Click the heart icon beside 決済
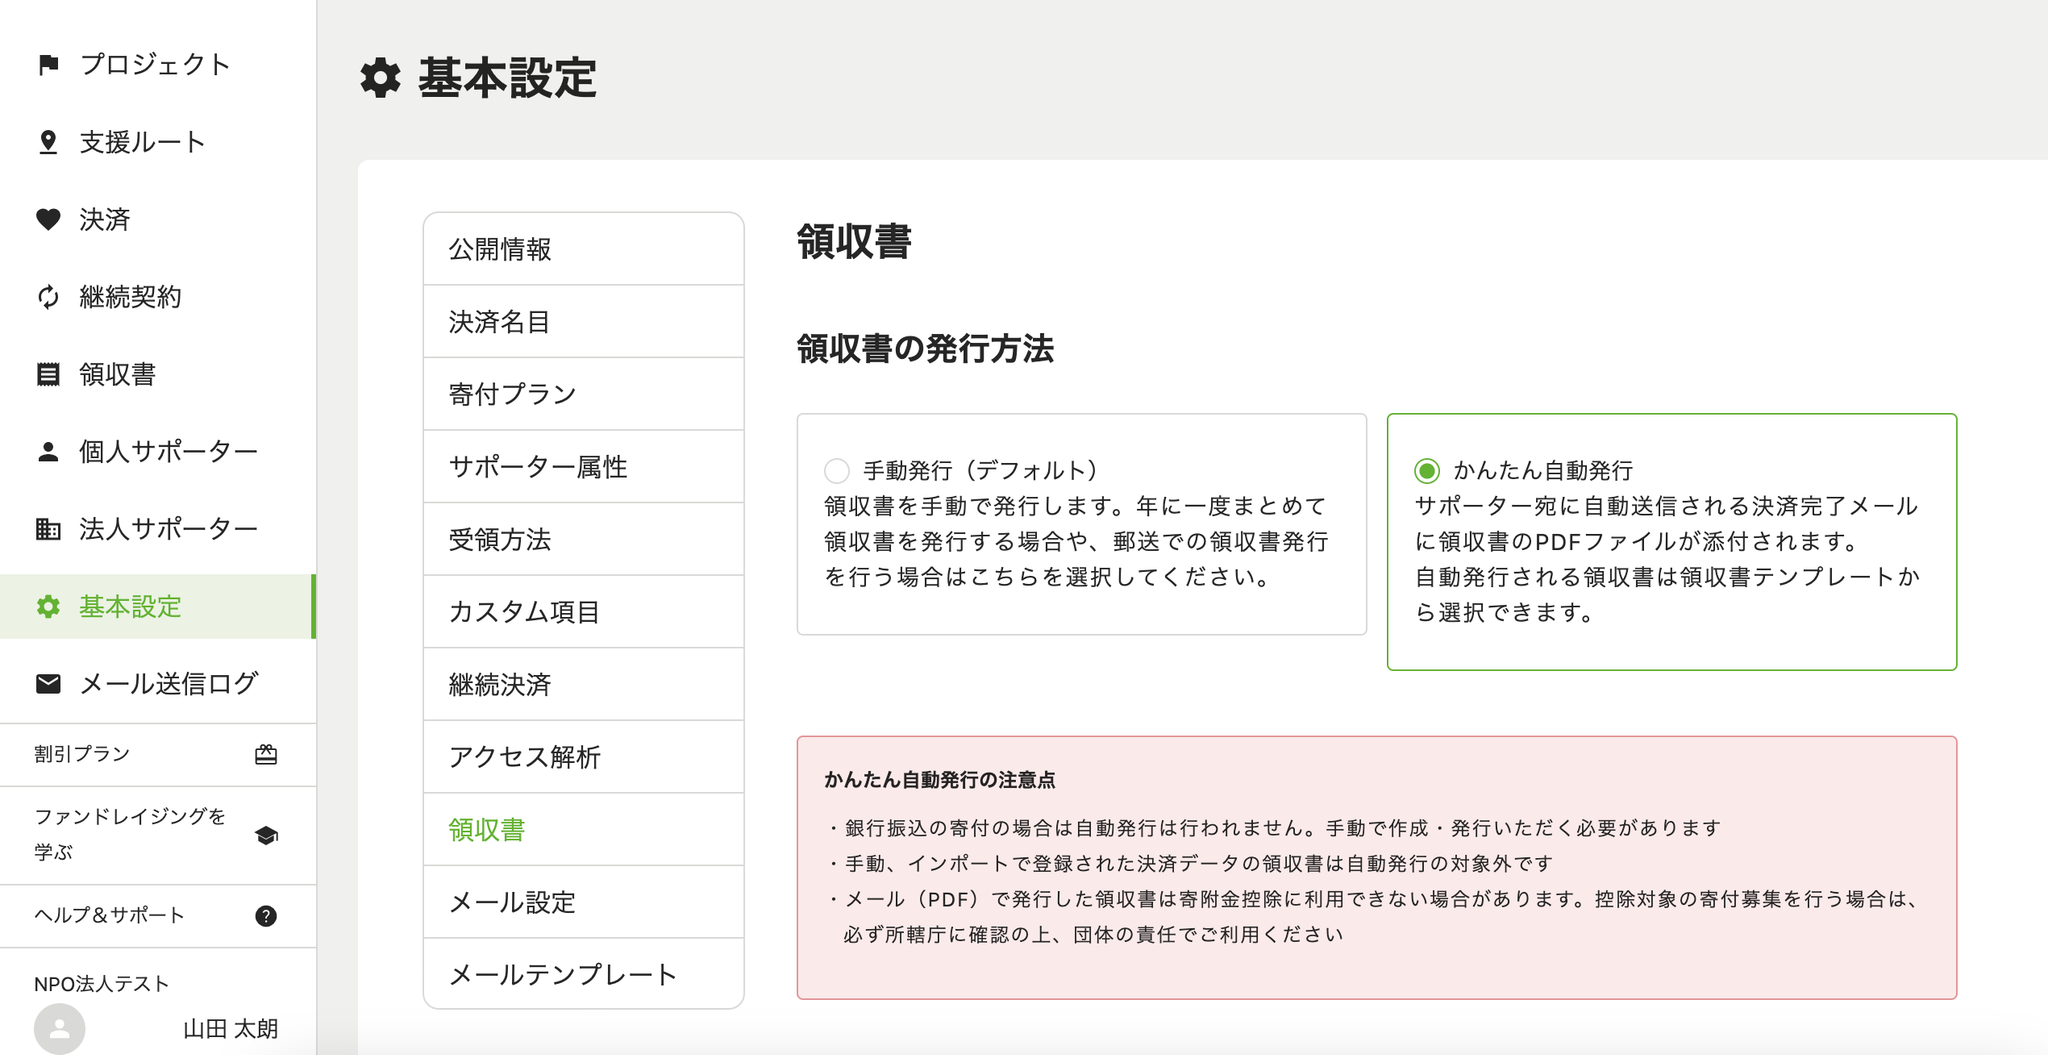The height and width of the screenshot is (1055, 2048). pos(48,219)
